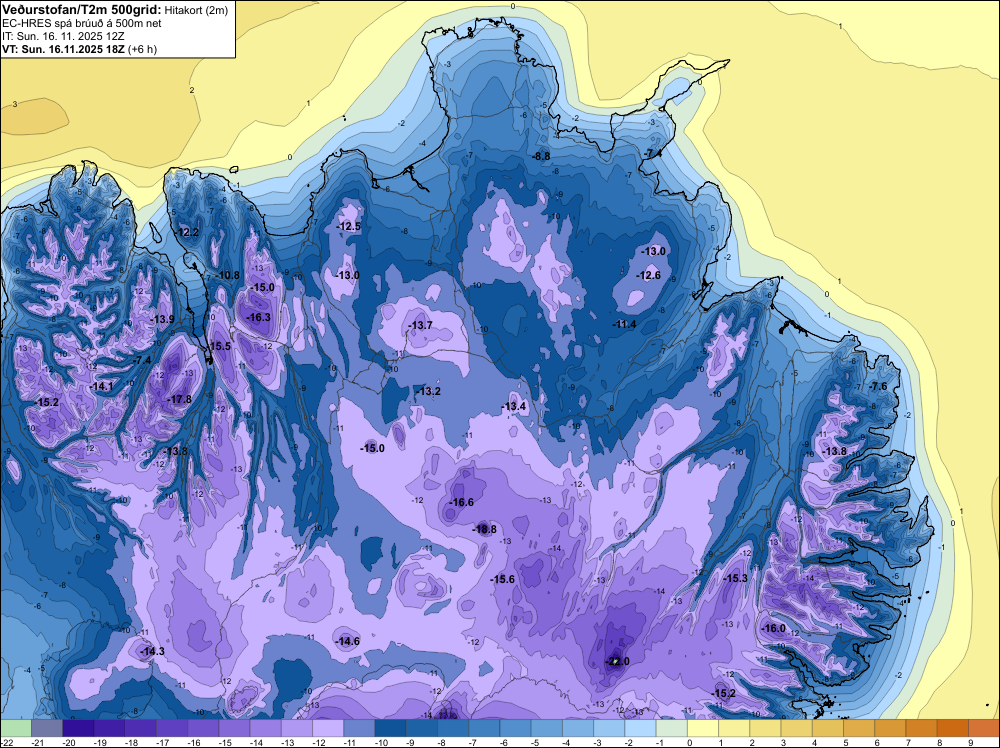Select the -21 legend color swatch

point(47,728)
